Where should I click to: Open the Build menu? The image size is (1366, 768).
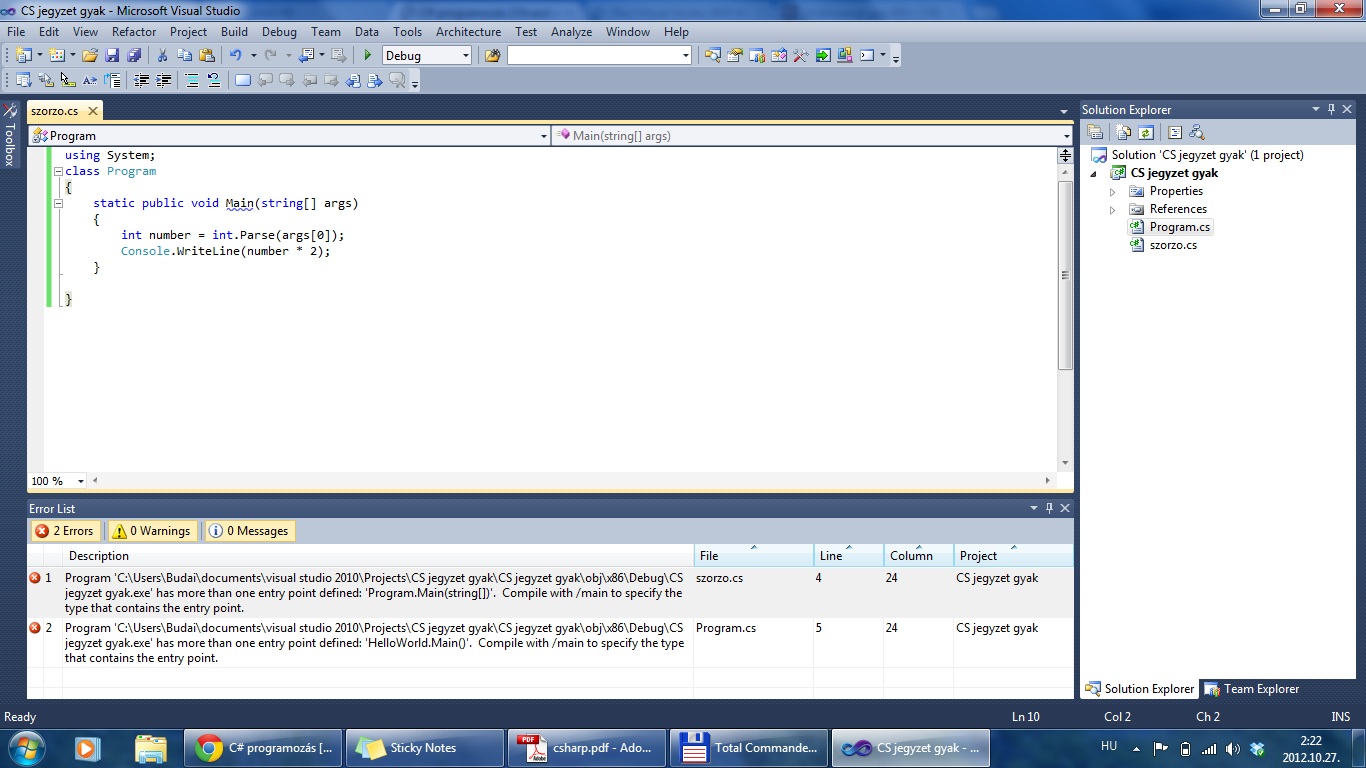click(234, 32)
